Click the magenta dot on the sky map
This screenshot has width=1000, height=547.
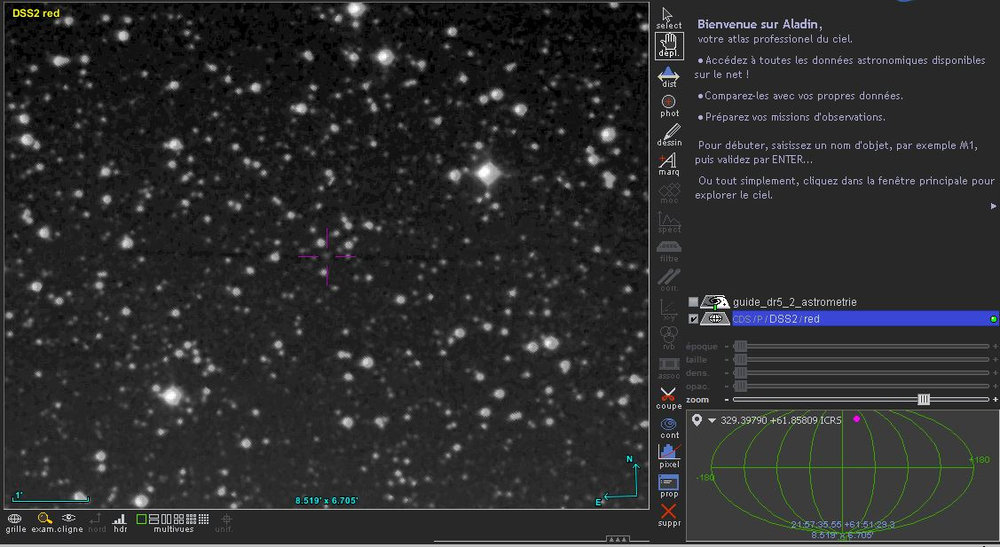coord(857,419)
